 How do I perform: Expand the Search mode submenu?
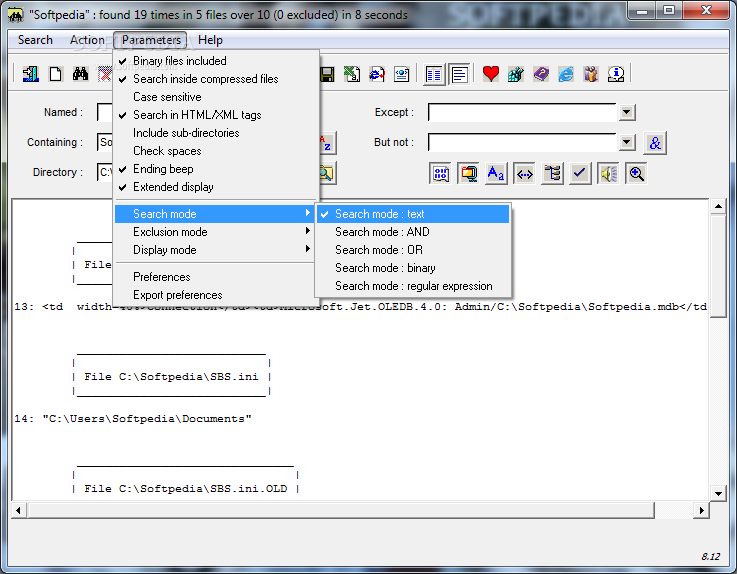pos(214,214)
